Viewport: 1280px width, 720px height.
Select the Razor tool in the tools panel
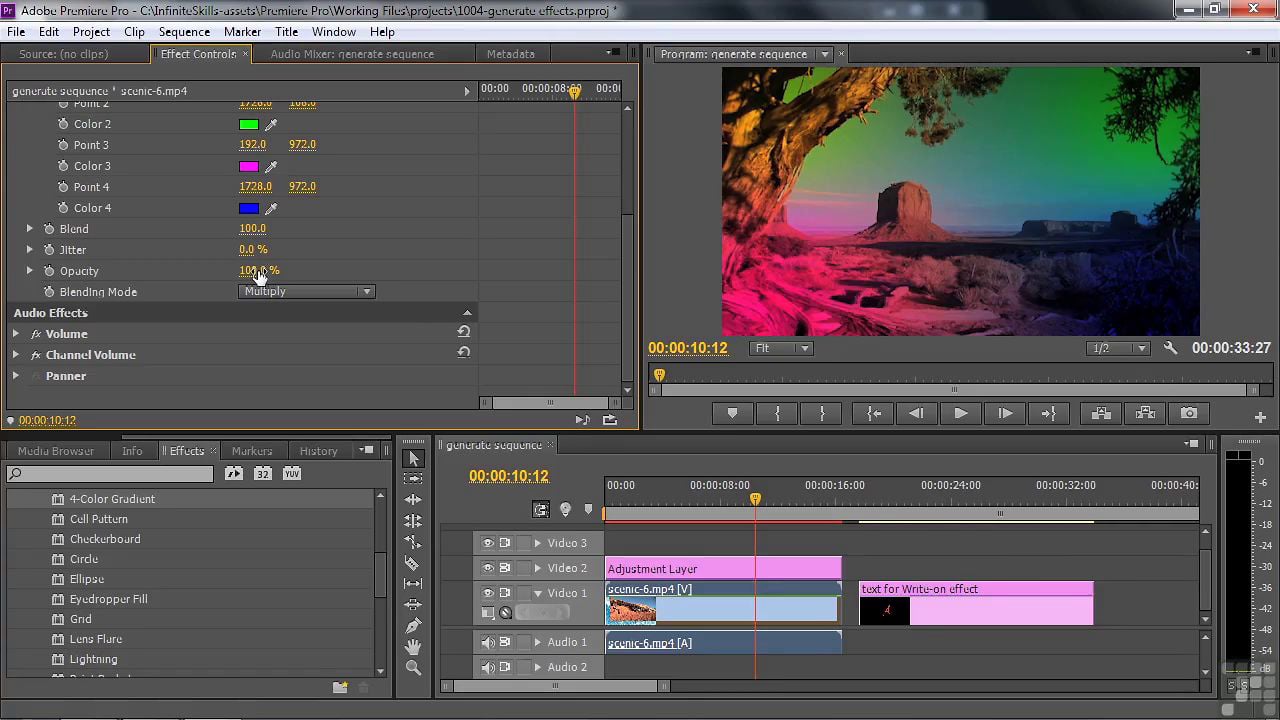click(x=413, y=563)
